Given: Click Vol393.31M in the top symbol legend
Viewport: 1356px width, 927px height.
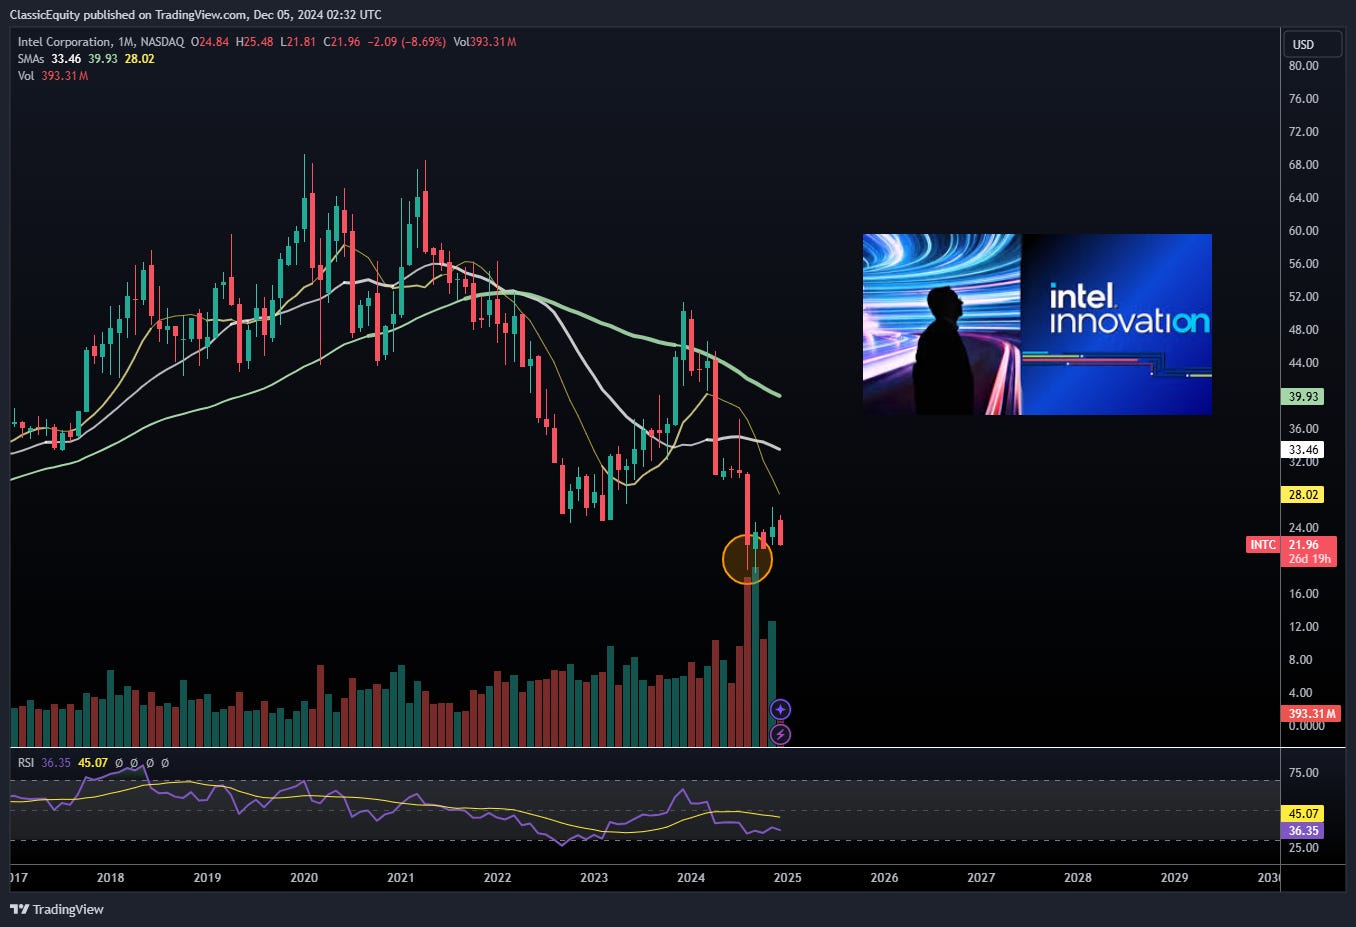Looking at the screenshot, I should coord(485,42).
